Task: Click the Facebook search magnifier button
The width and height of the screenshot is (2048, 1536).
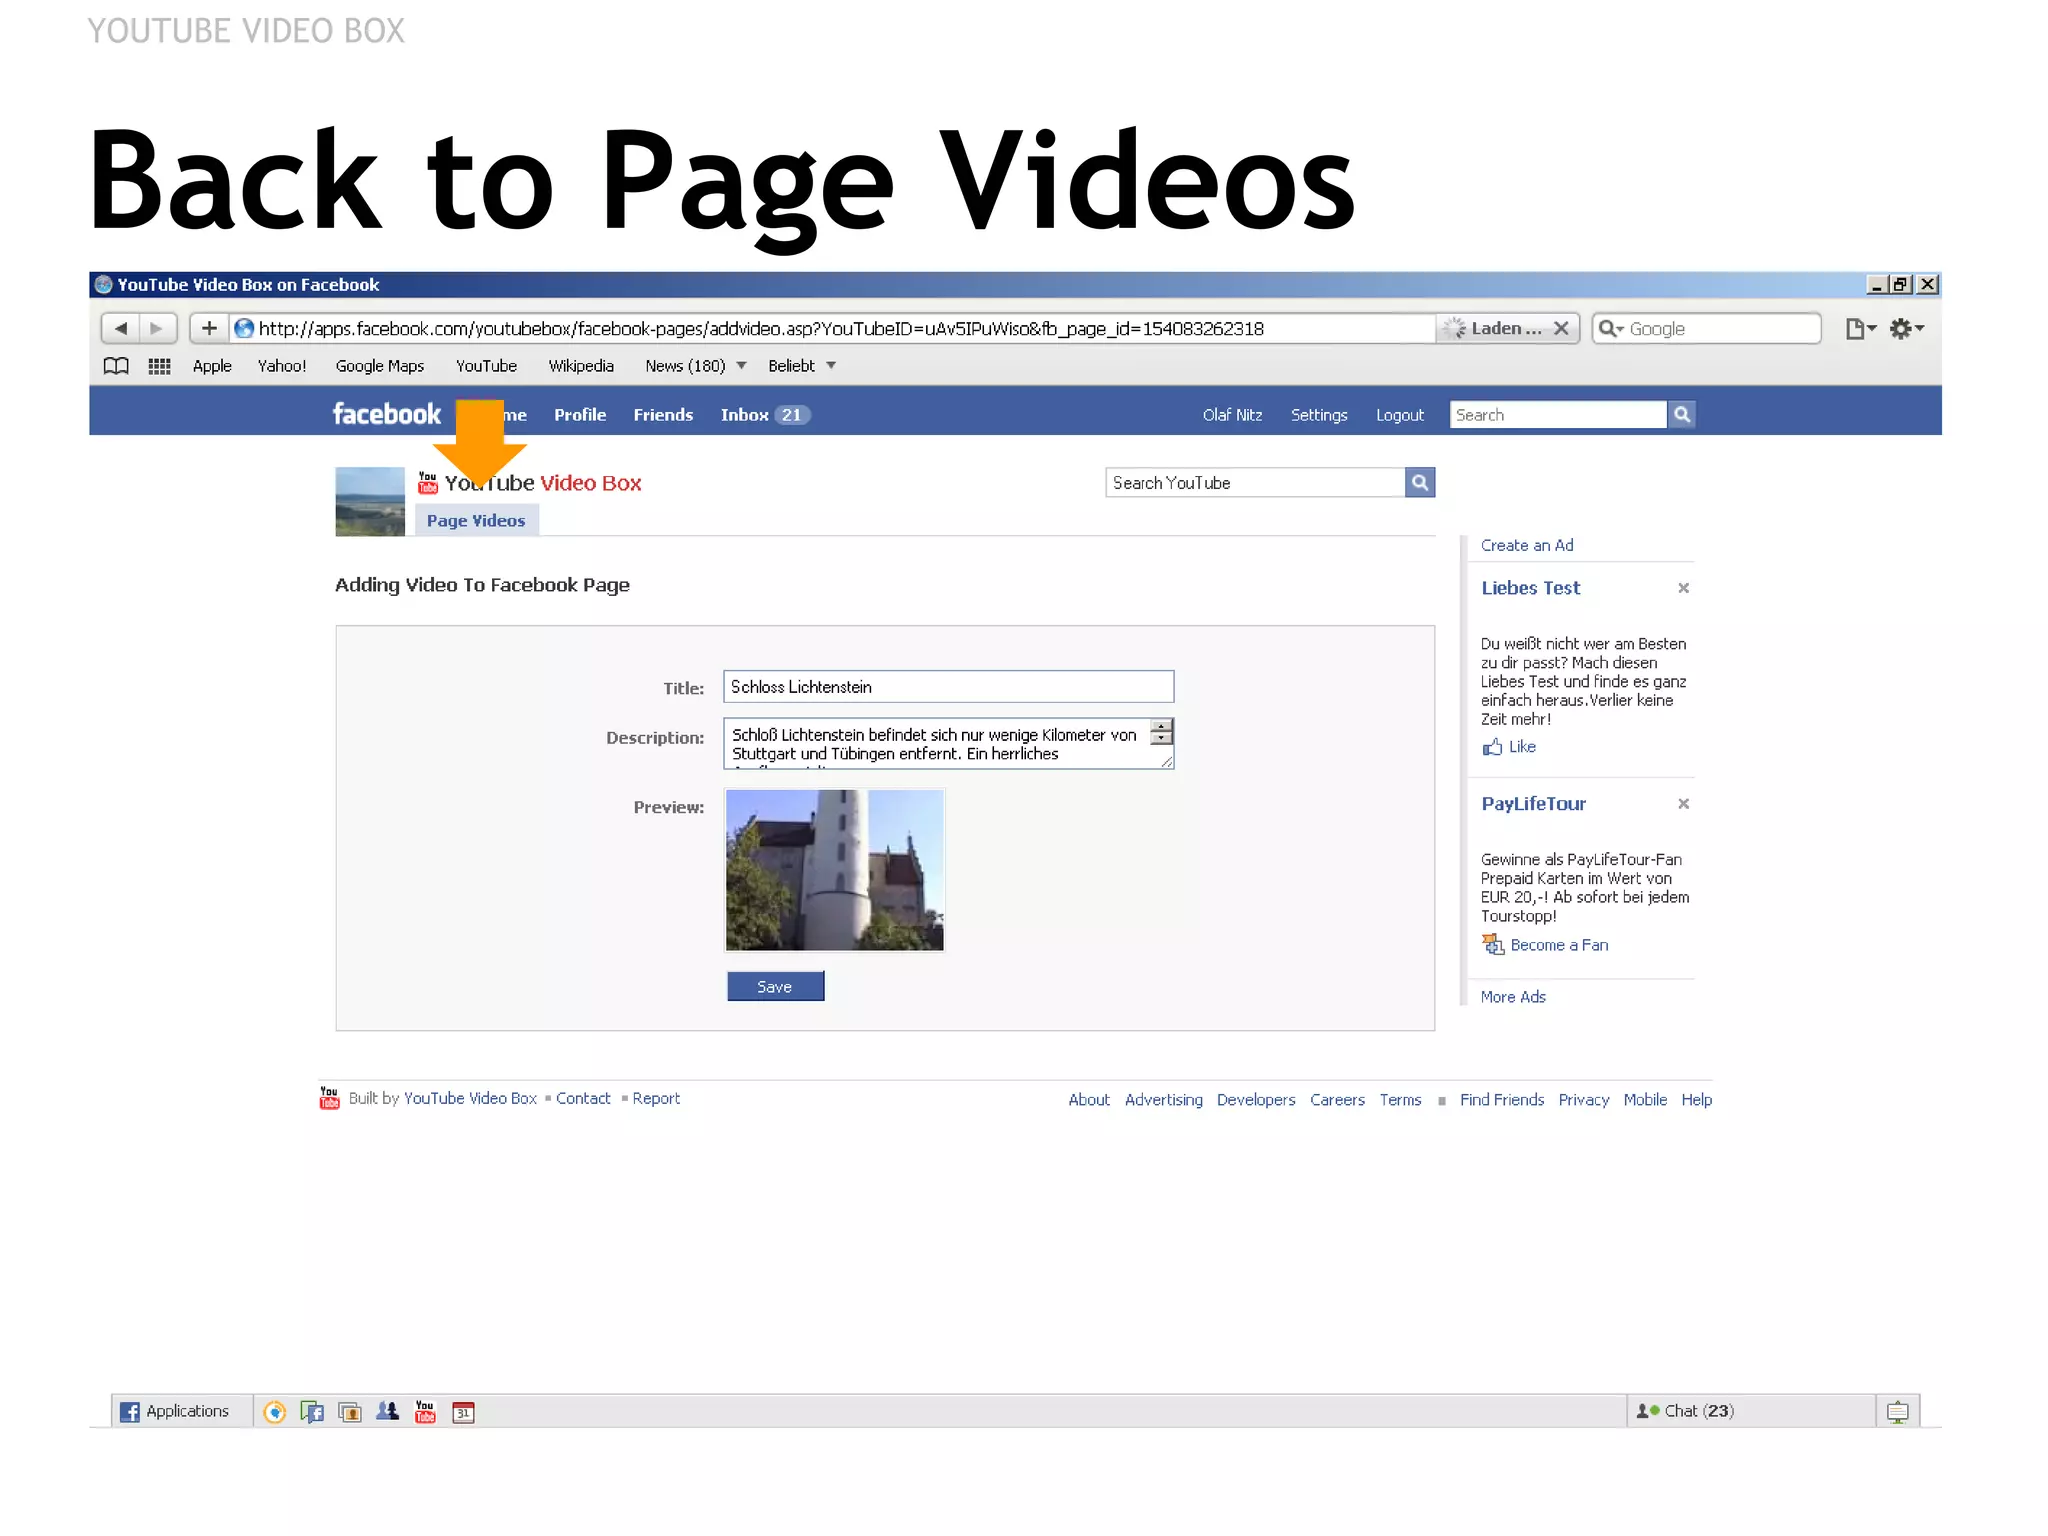Action: [1682, 415]
